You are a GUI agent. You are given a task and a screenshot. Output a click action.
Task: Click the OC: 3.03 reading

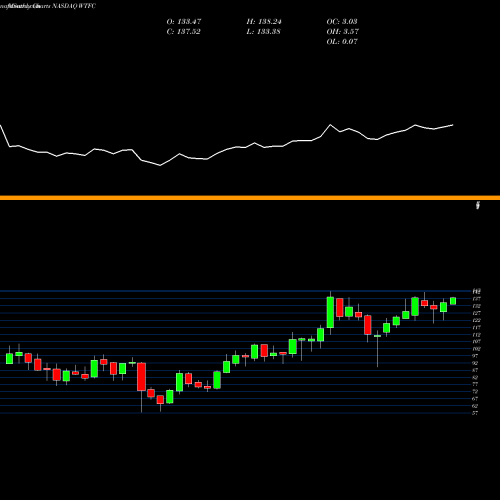coord(342,22)
